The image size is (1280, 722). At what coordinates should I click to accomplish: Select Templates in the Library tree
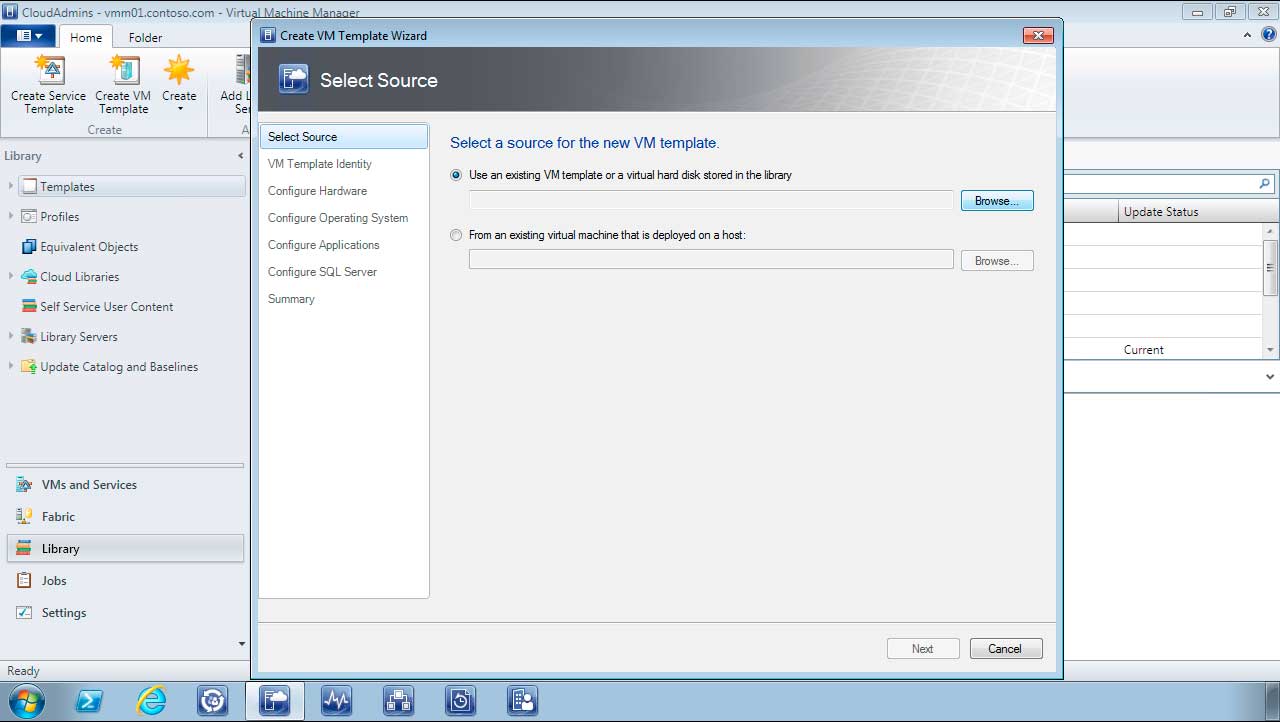(132, 187)
